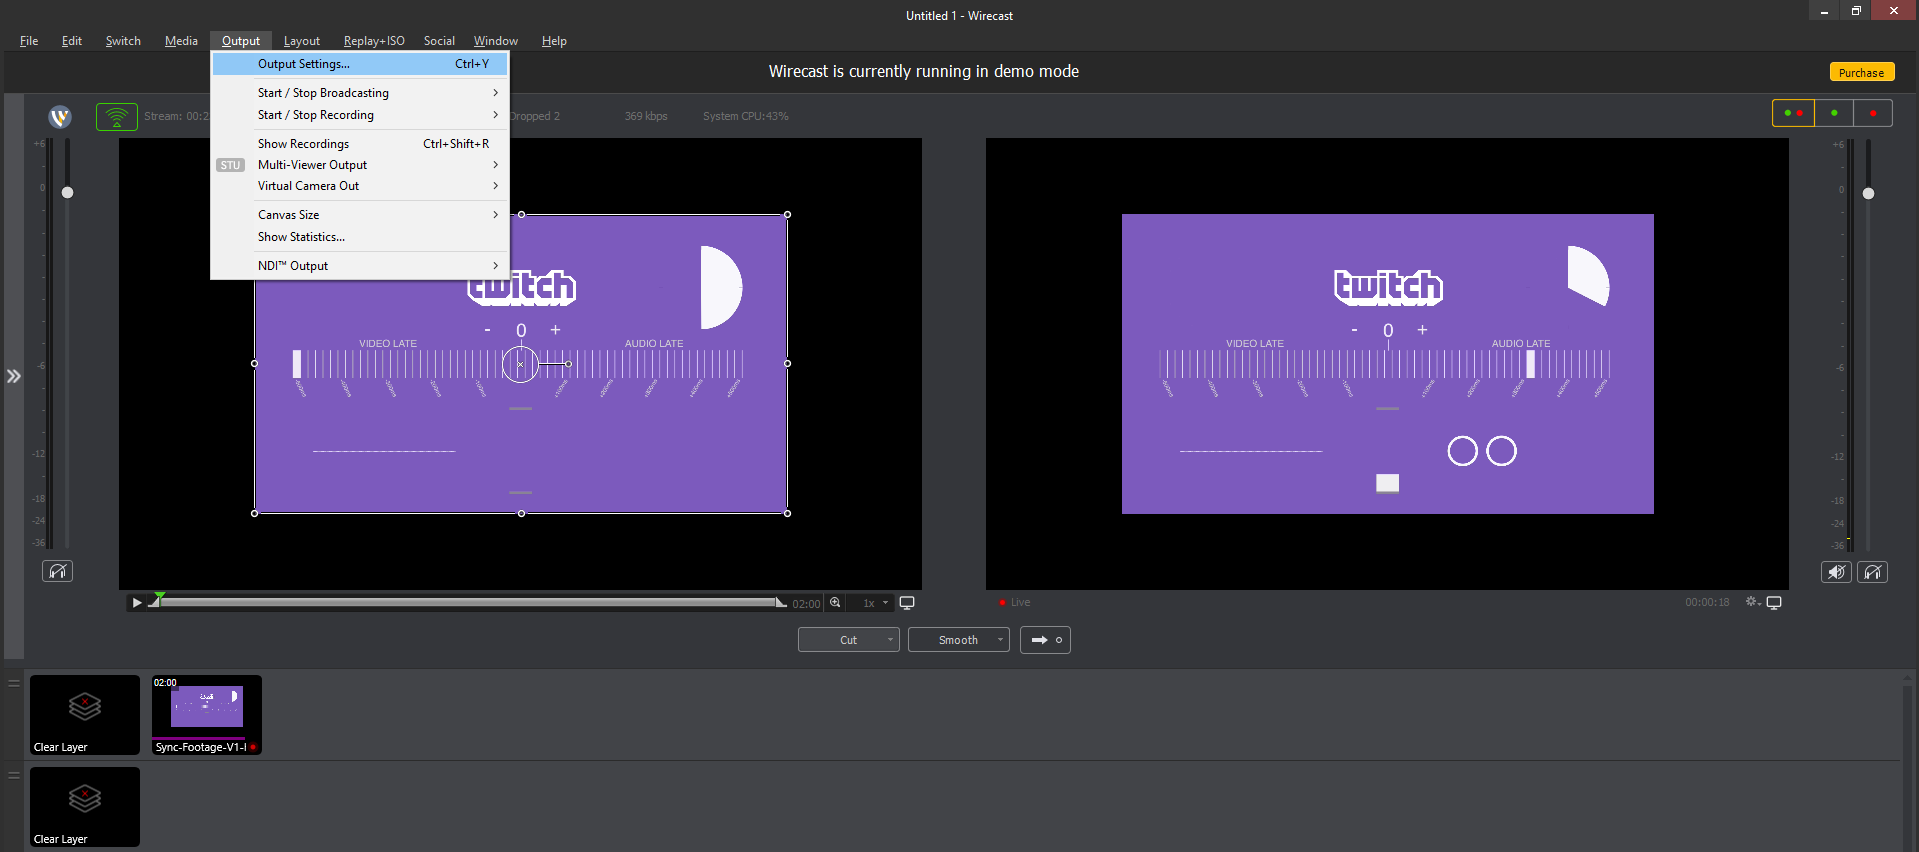Choose Show Statistics menu entry

pyautogui.click(x=360, y=237)
